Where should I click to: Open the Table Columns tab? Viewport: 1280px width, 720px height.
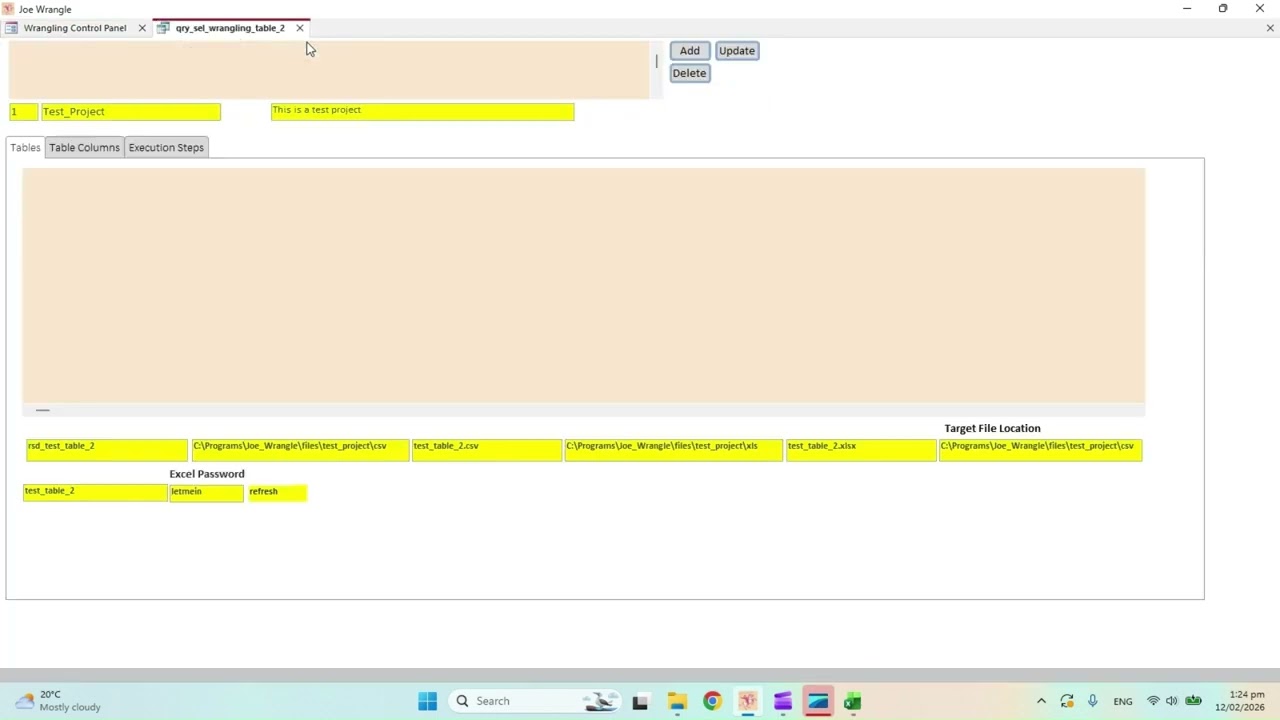pos(84,147)
